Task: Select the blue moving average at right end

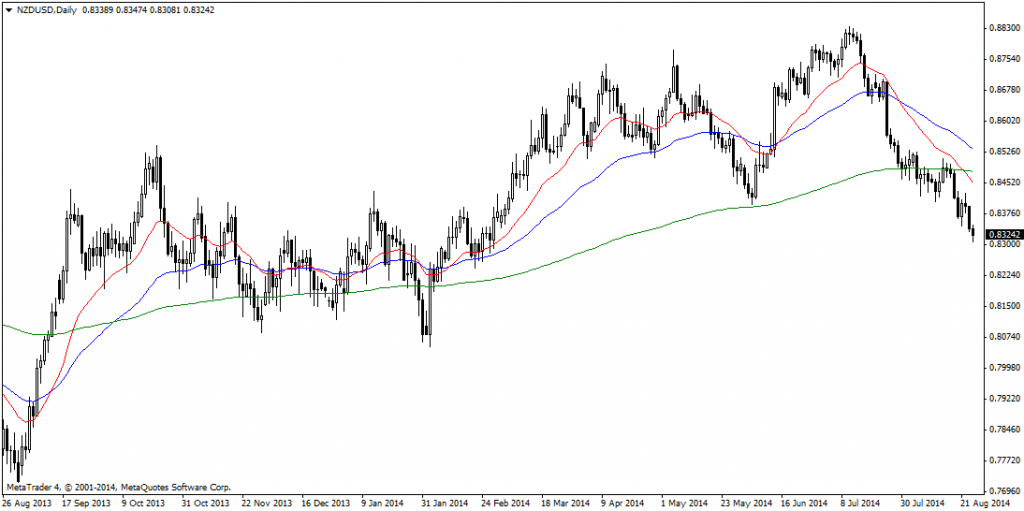Action: (x=968, y=146)
